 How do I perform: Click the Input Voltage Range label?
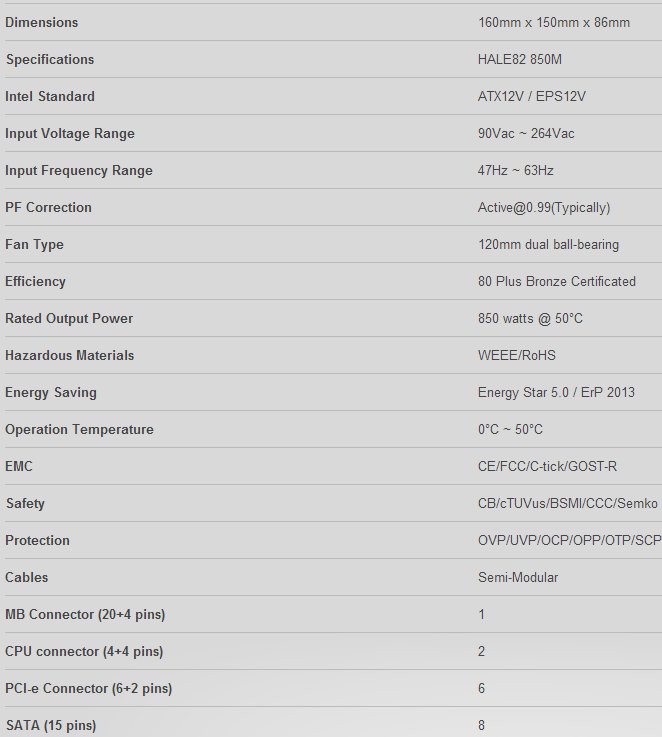70,133
